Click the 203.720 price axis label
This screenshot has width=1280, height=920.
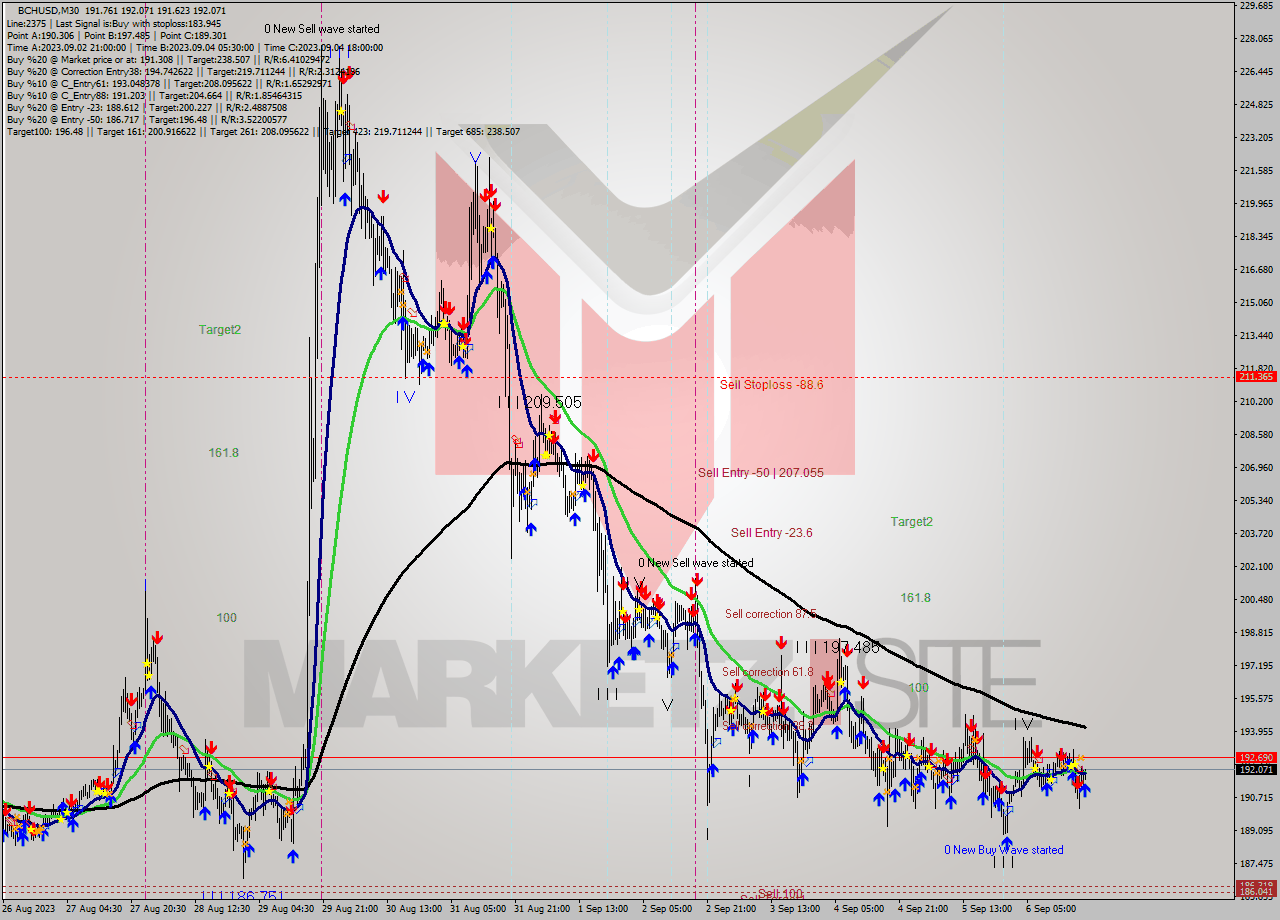coord(1255,534)
